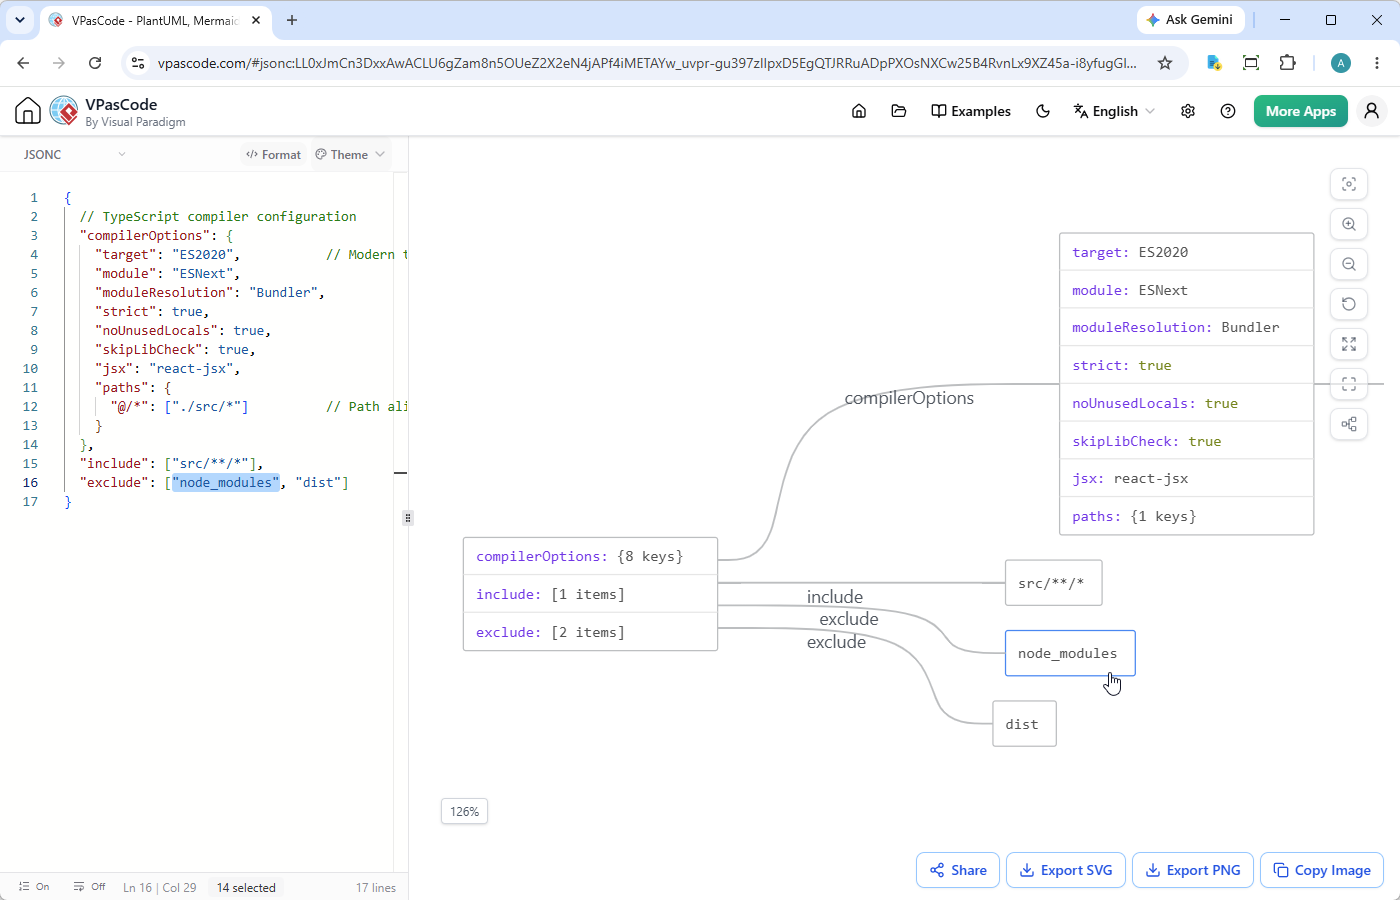This screenshot has height=900, width=1400.
Task: Click the "jsx" key on editor line 10
Action: click(114, 368)
